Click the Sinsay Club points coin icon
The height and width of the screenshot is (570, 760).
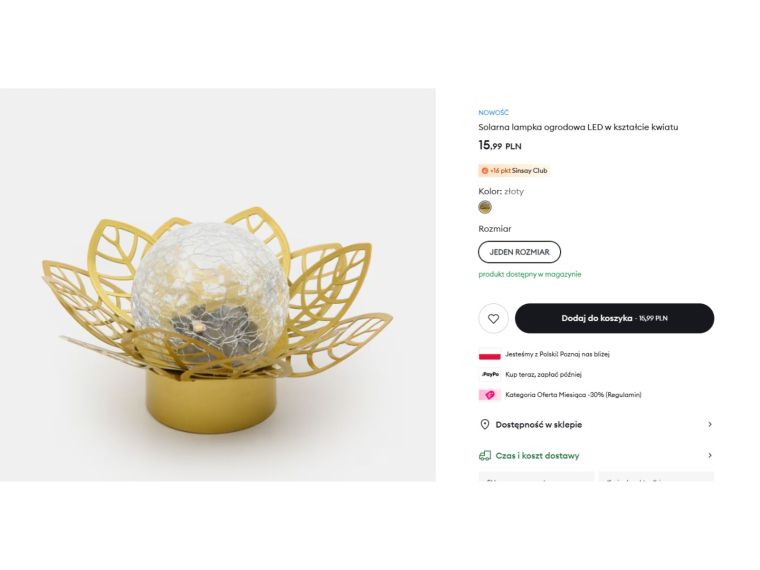pos(485,170)
